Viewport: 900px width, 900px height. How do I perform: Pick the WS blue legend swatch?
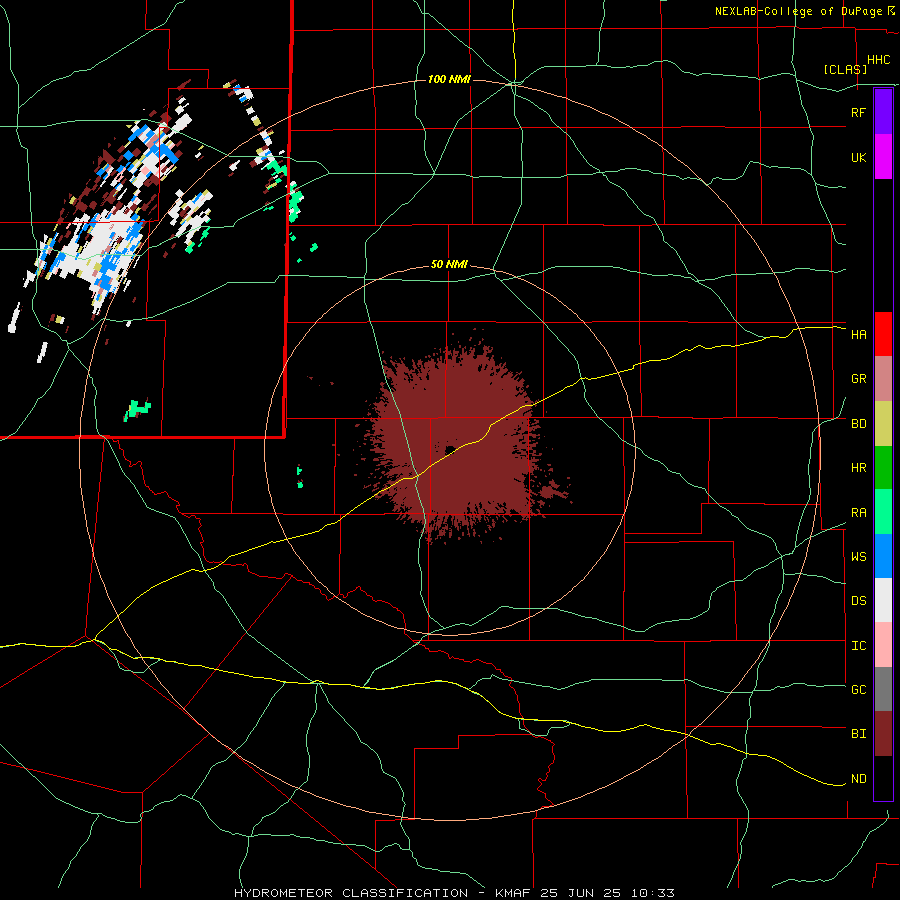883,556
